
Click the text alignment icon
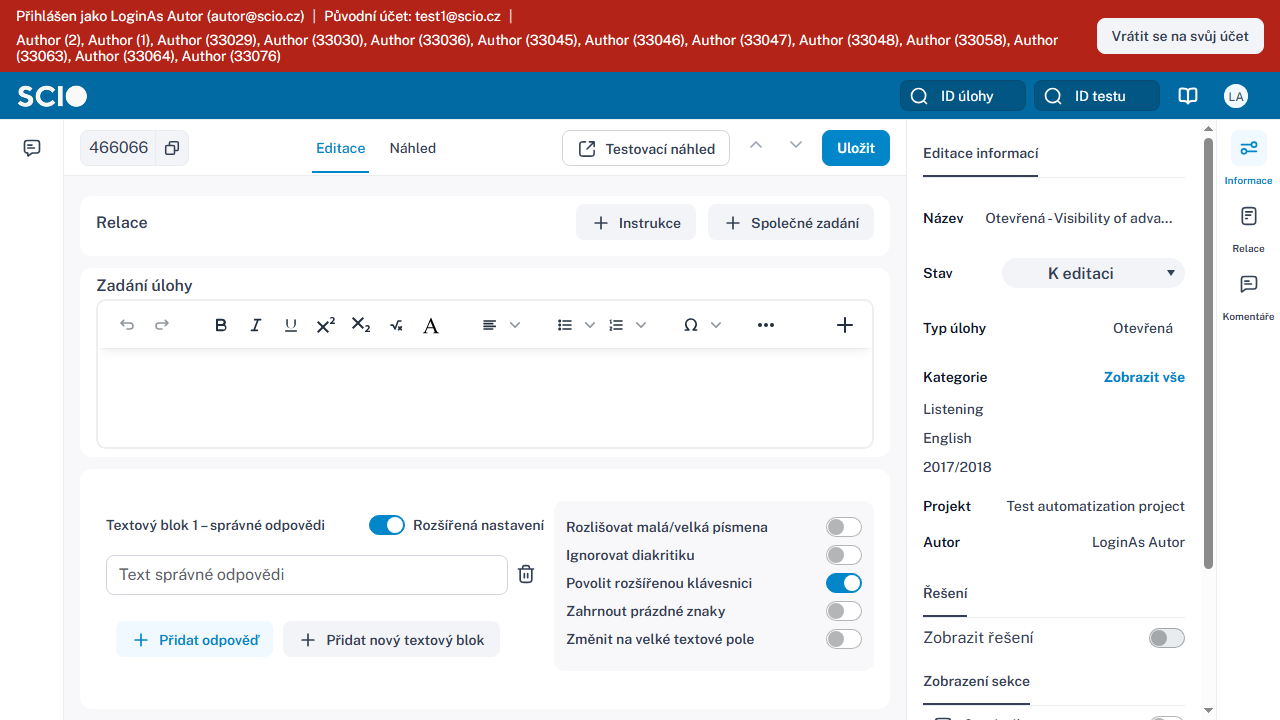[489, 325]
